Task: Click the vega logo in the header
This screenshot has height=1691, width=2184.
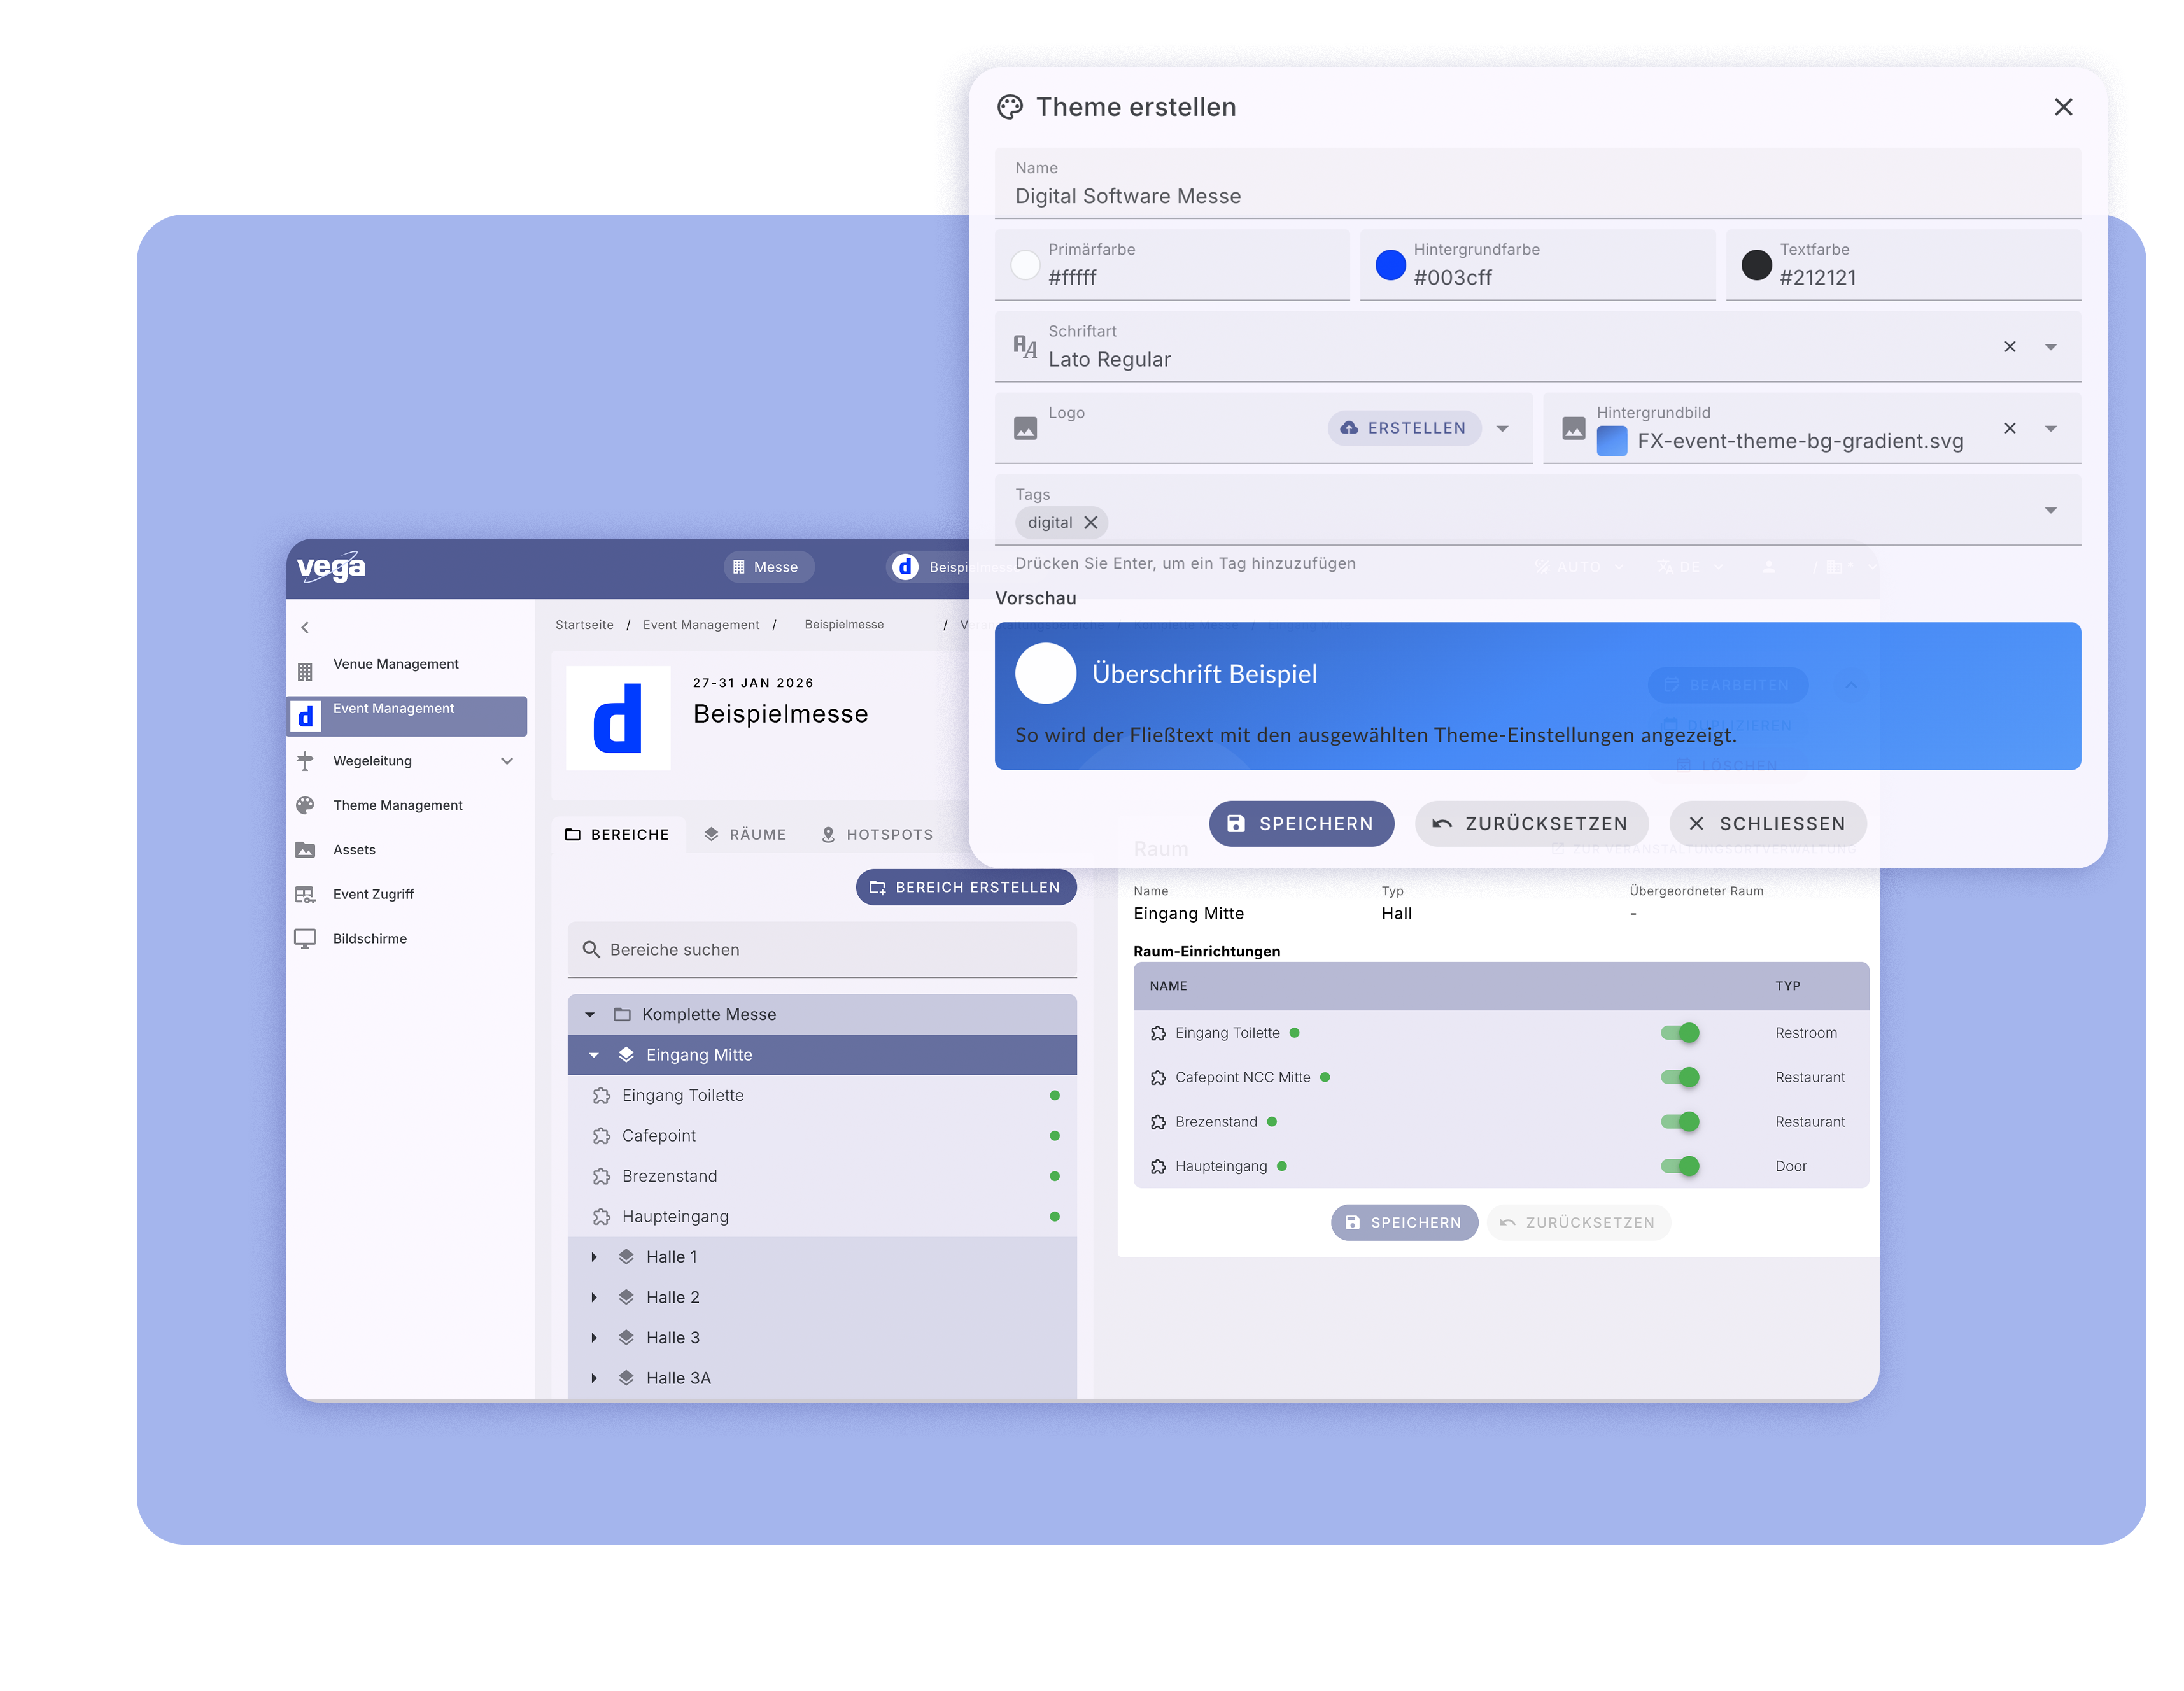Action: coord(331,567)
